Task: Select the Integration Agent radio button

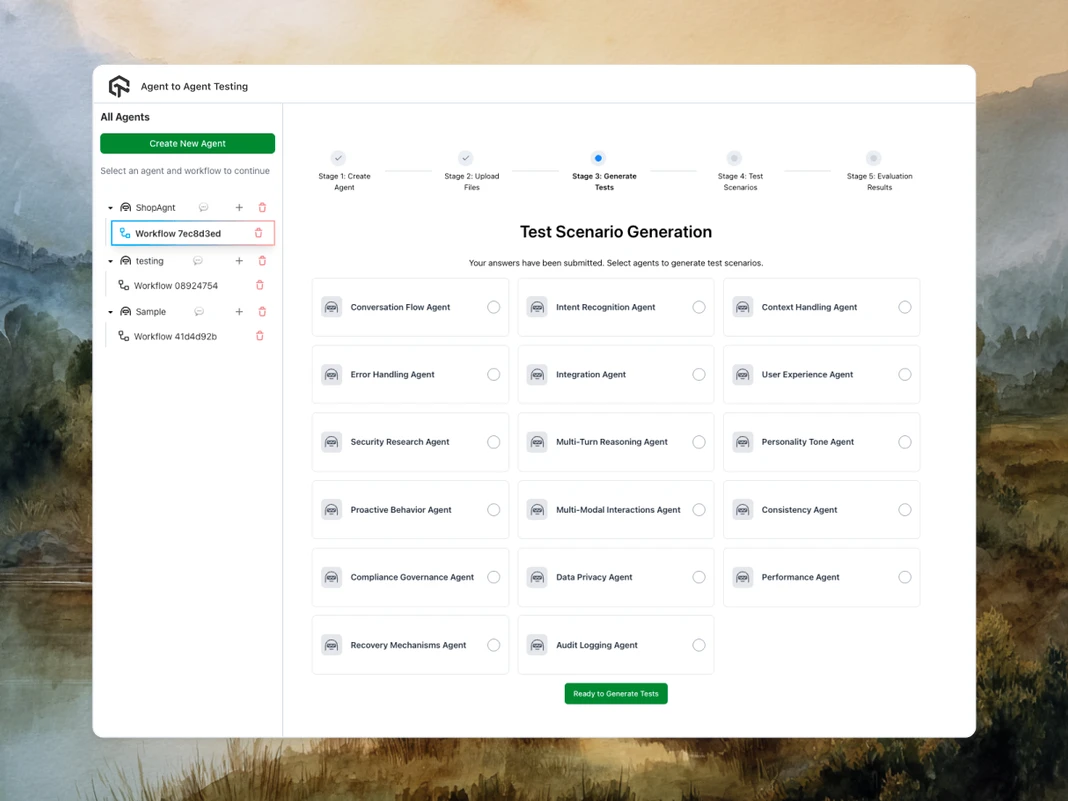Action: click(x=699, y=375)
